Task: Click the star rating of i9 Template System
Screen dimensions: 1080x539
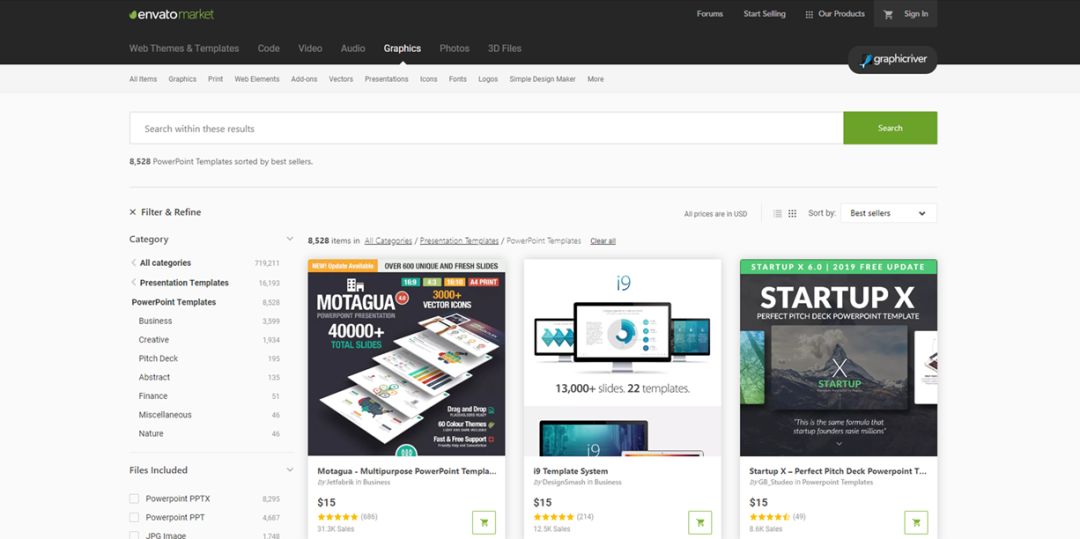Action: click(x=554, y=517)
